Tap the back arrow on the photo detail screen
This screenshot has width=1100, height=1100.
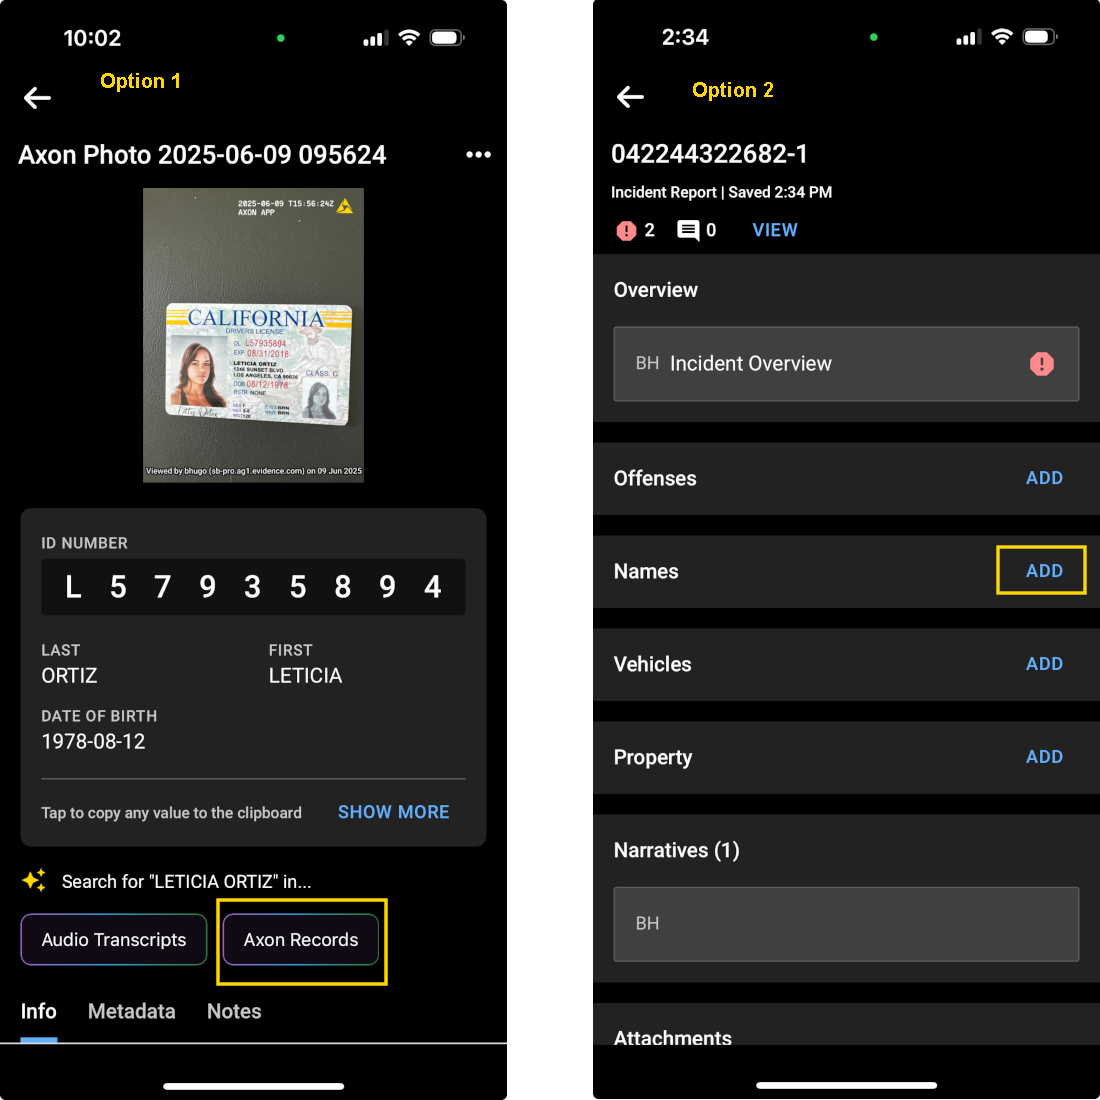pyautogui.click(x=37, y=97)
